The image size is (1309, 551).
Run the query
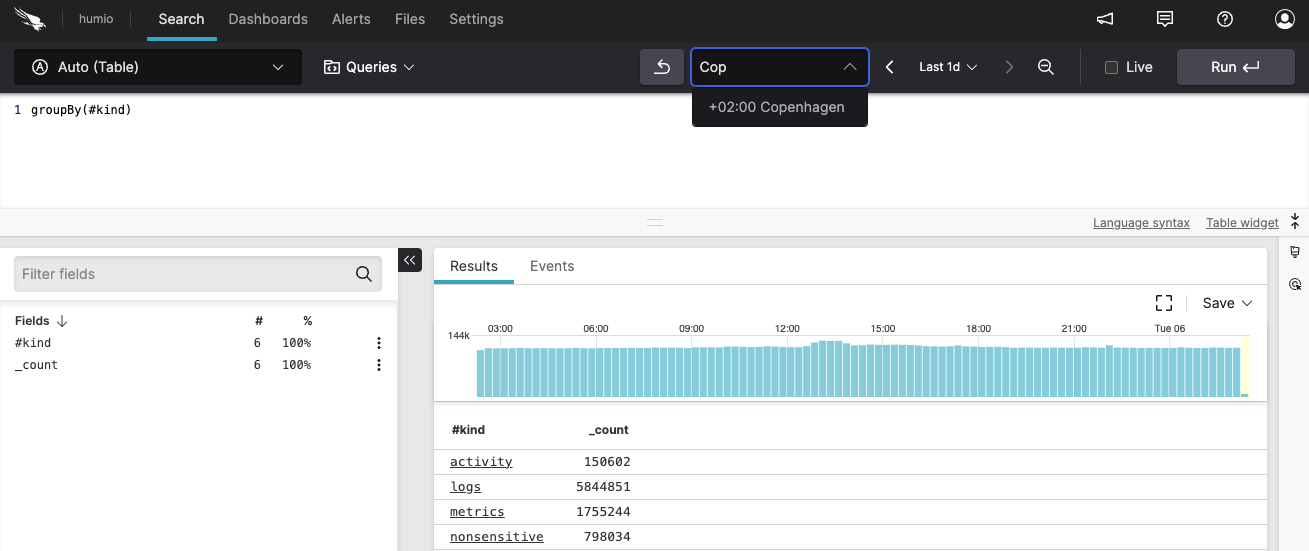pyautogui.click(x=1235, y=67)
